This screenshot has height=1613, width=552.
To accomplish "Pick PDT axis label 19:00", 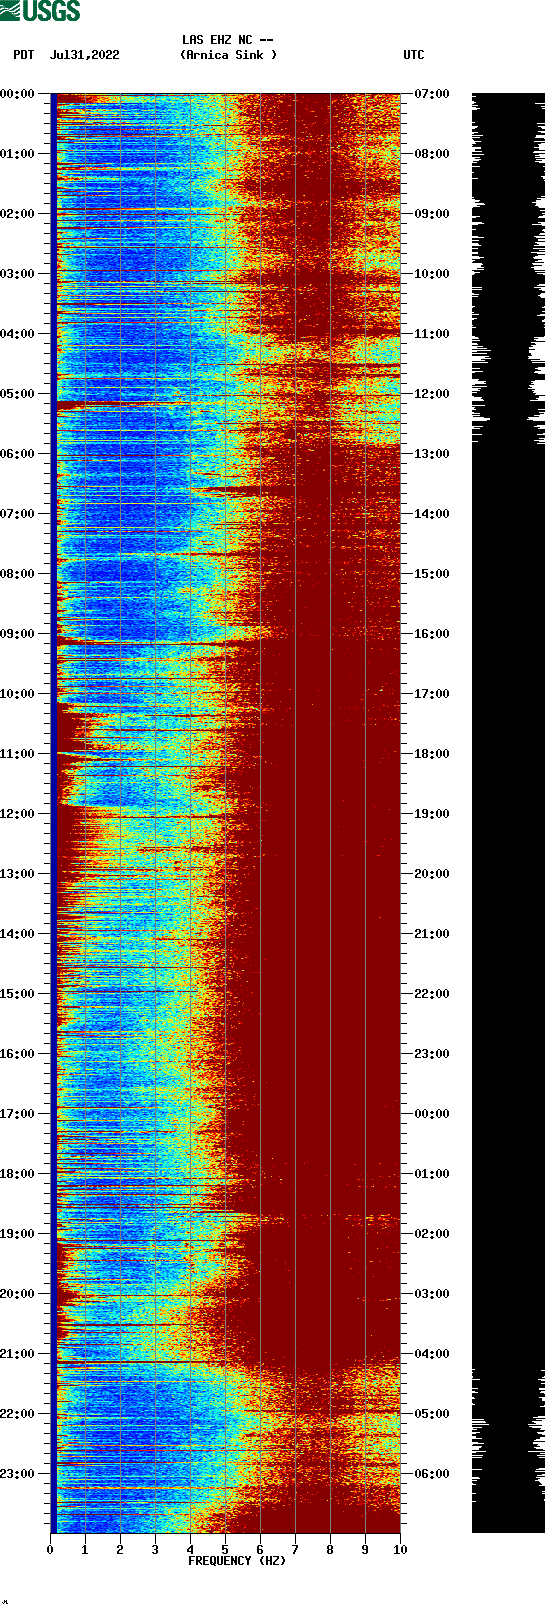I will pyautogui.click(x=18, y=1234).
